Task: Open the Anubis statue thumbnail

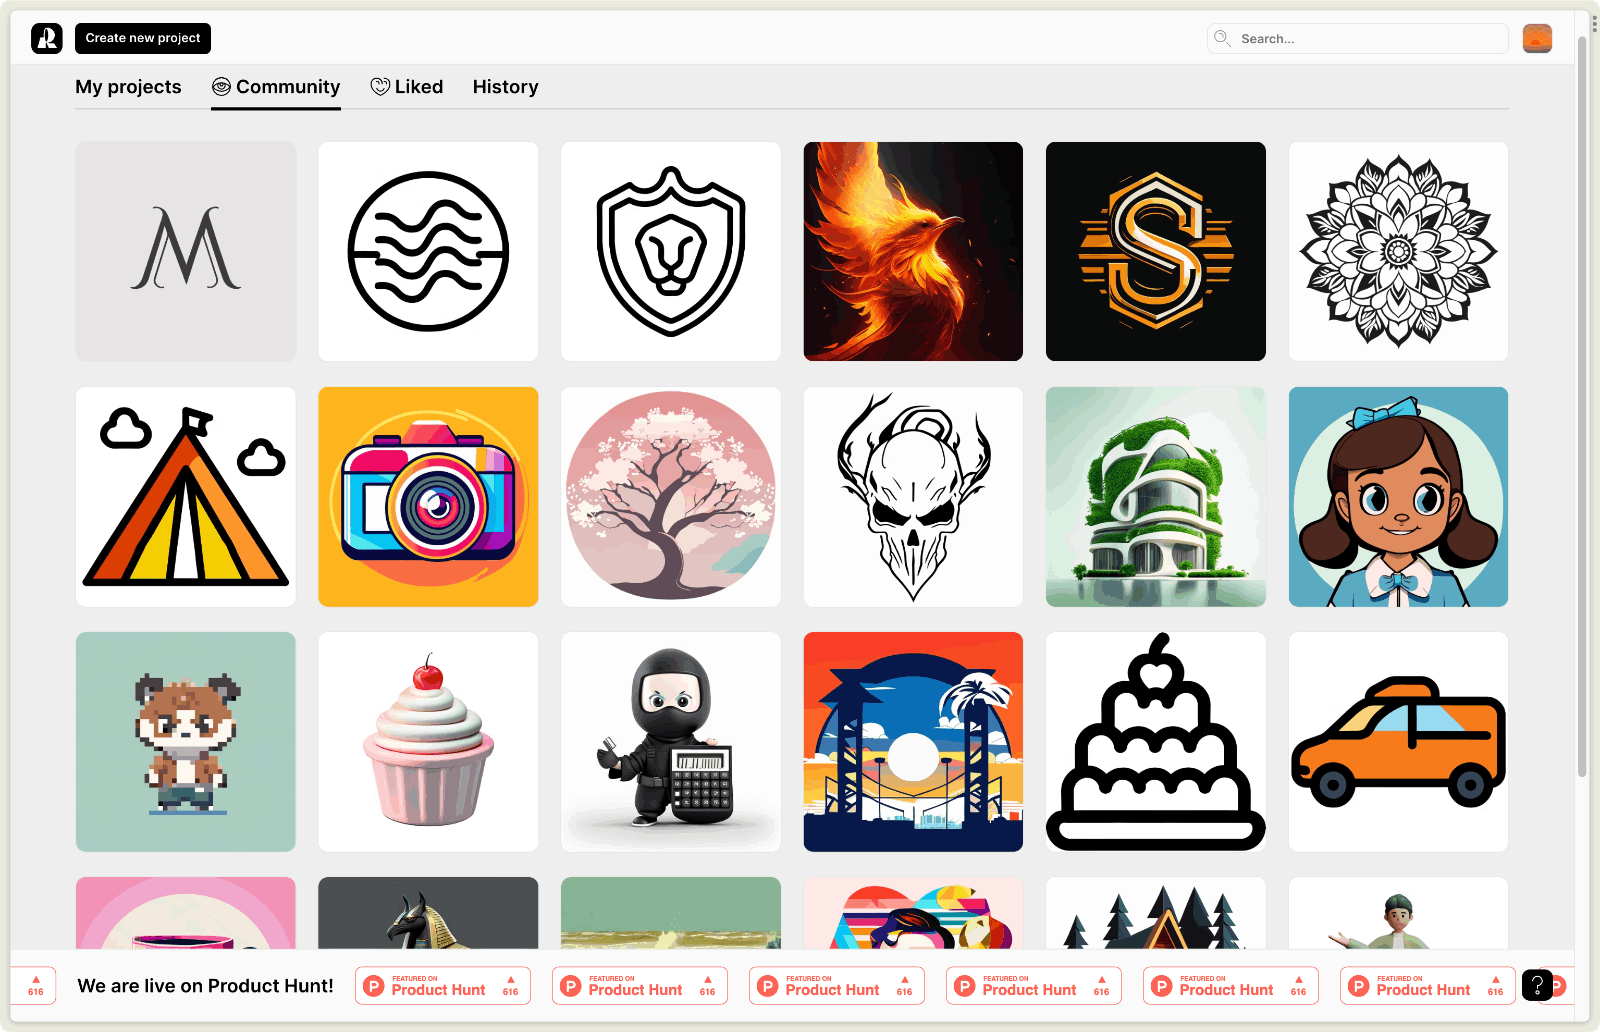Action: [428, 913]
